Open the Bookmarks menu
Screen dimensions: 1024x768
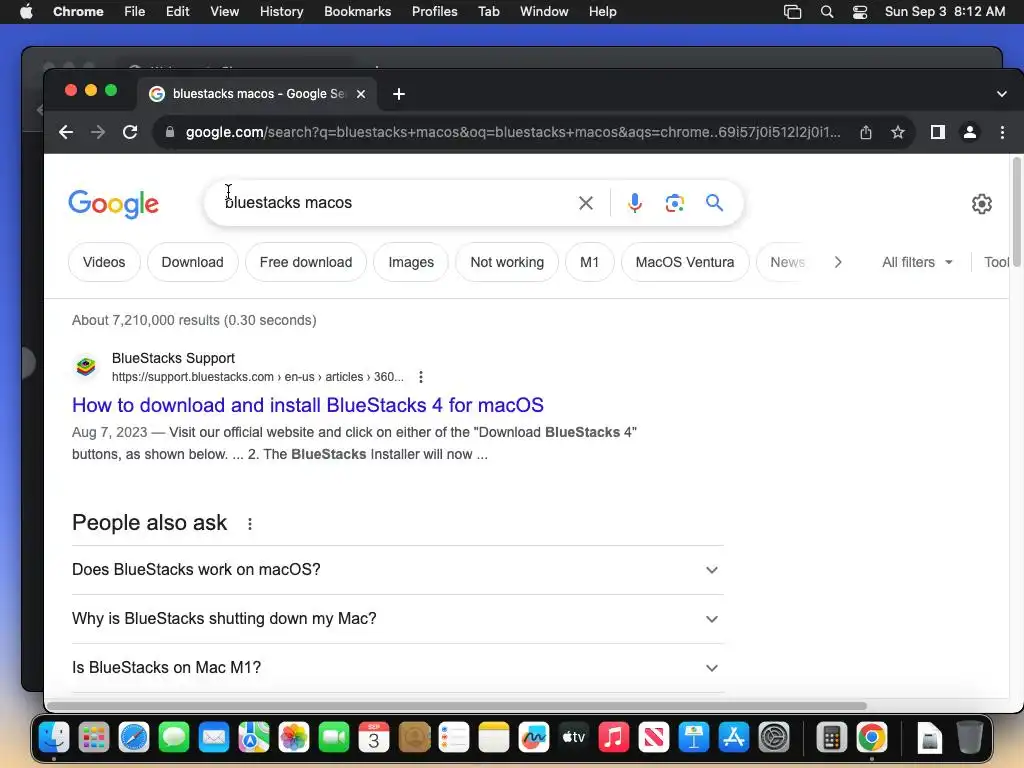[x=357, y=12]
